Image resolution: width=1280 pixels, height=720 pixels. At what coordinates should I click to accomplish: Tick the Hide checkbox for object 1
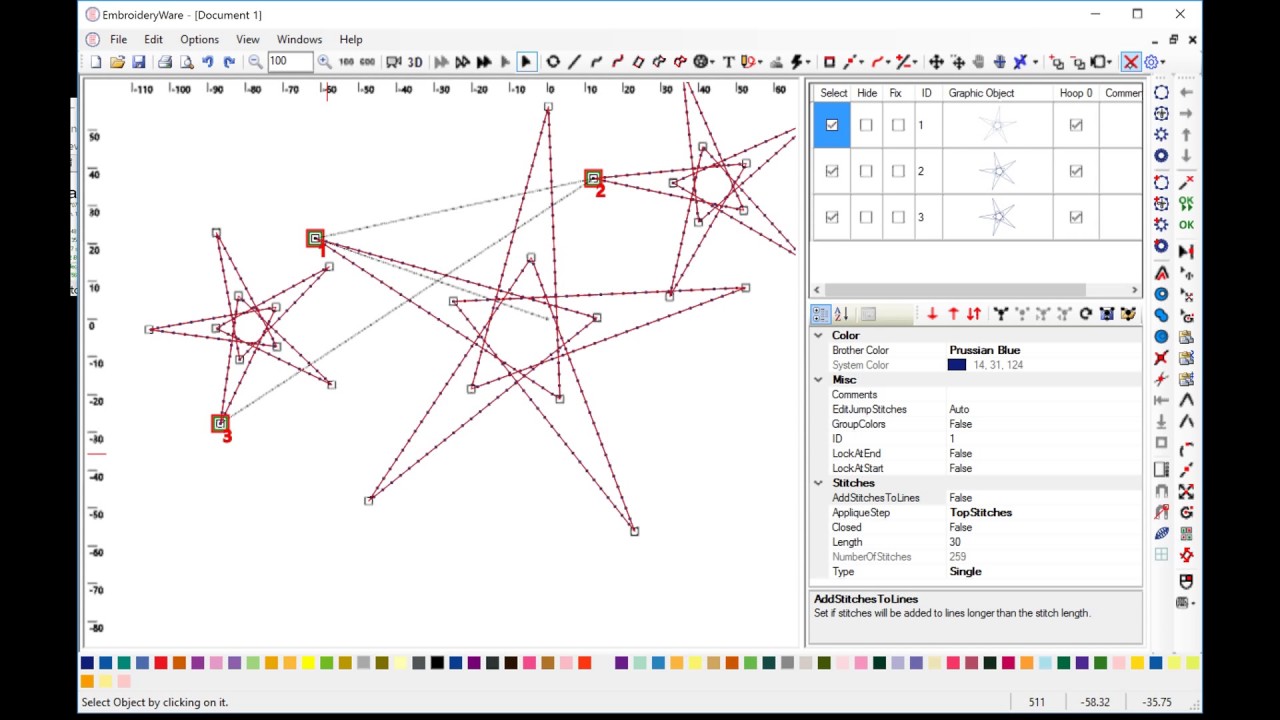(866, 125)
